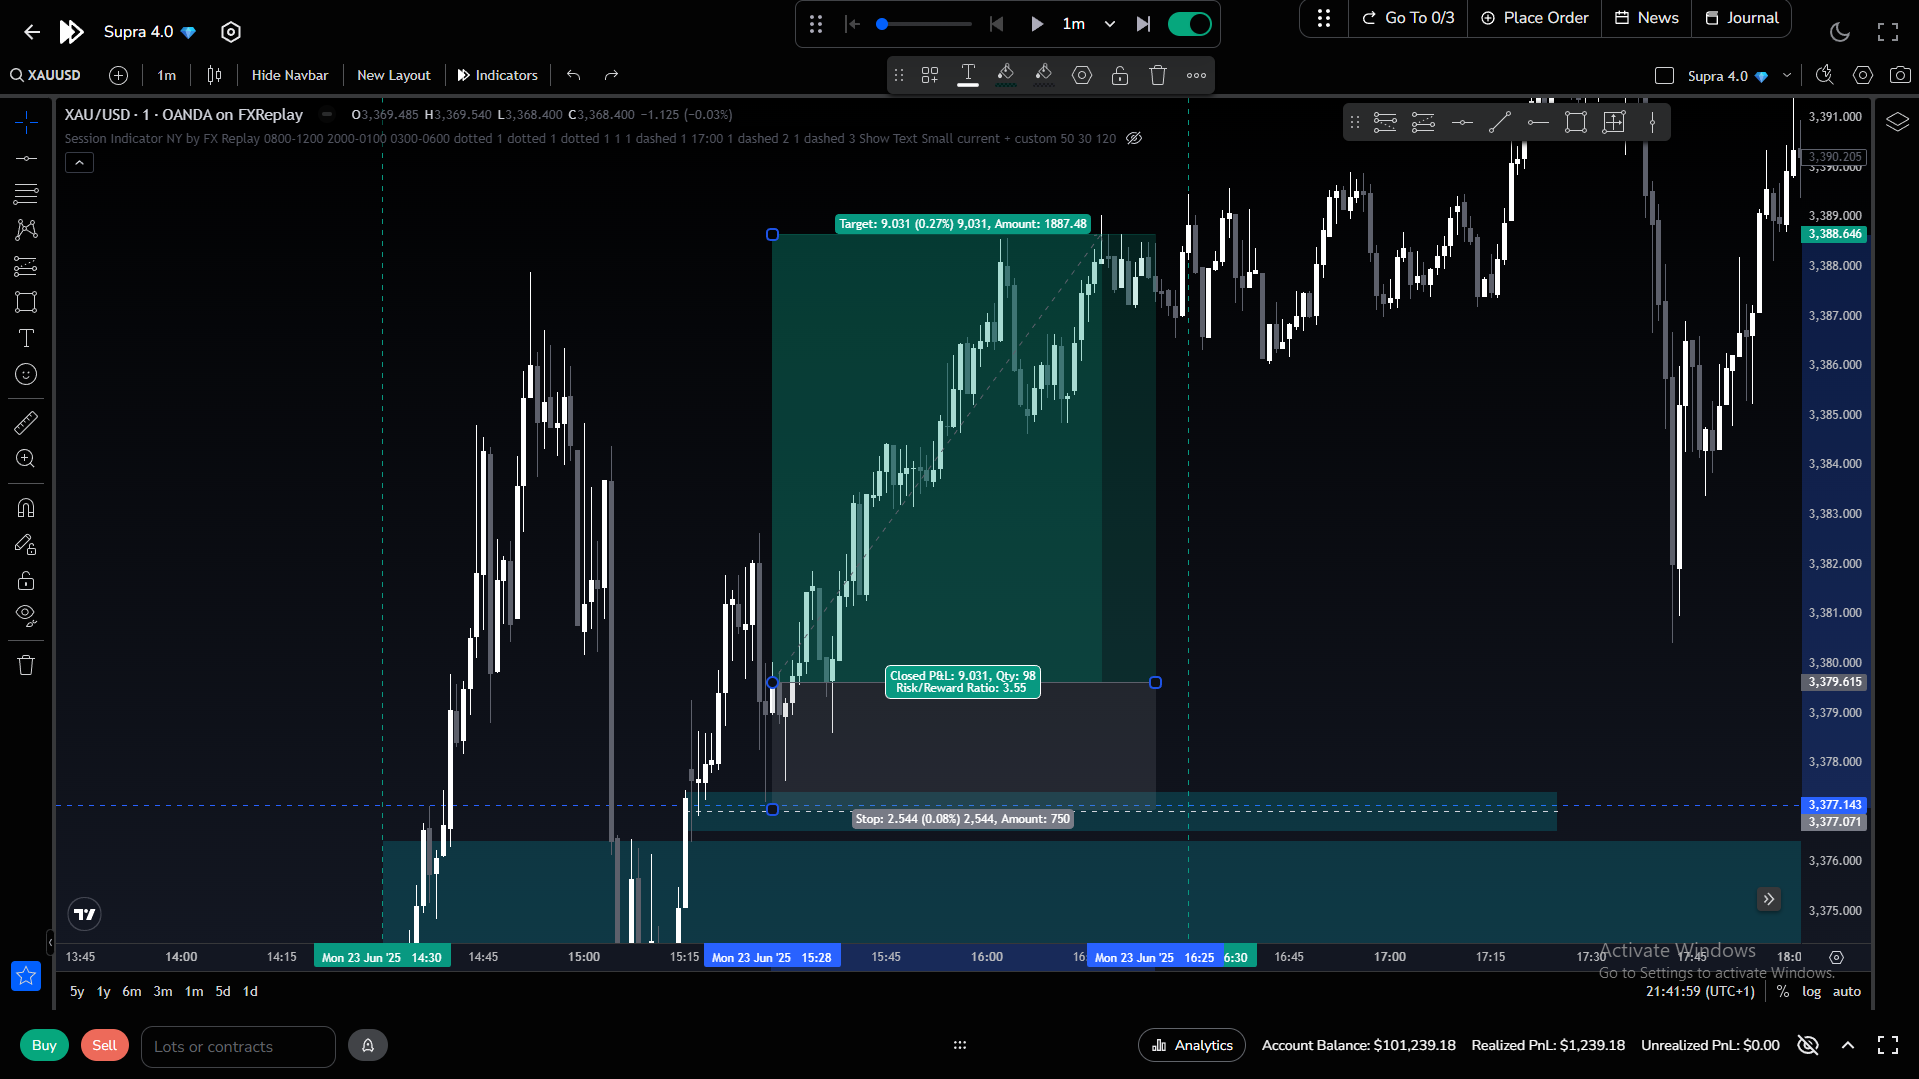Open the News tab
The height and width of the screenshot is (1079, 1919).
pos(1647,18)
